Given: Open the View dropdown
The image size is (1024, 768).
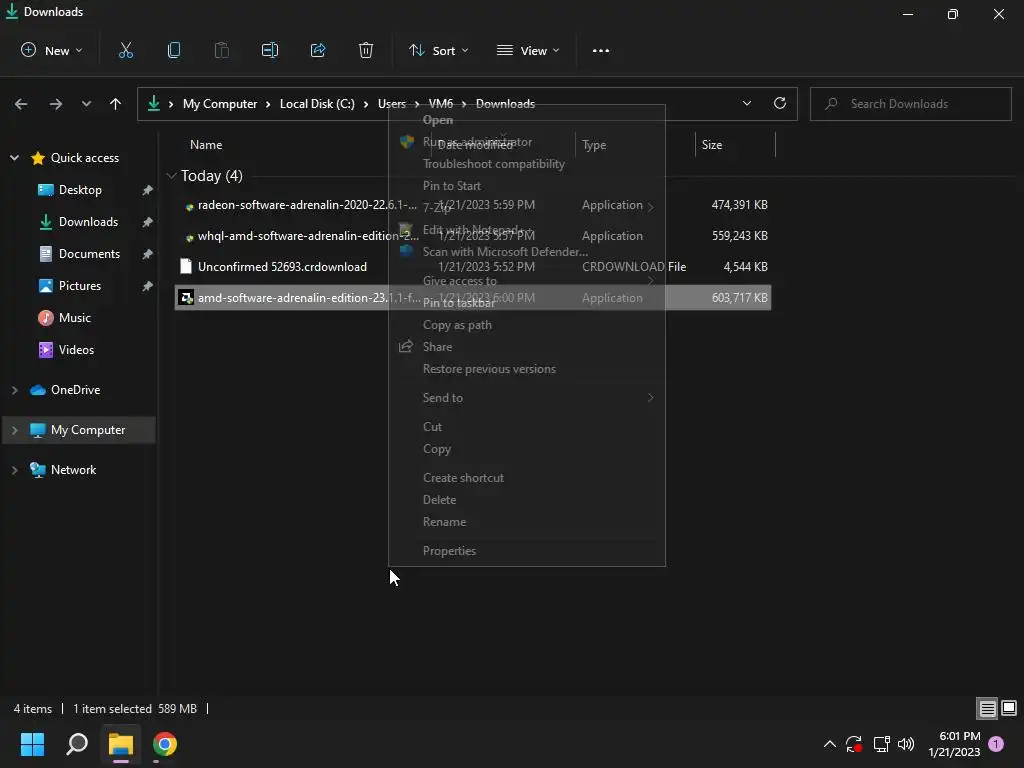Looking at the screenshot, I should click(x=528, y=50).
